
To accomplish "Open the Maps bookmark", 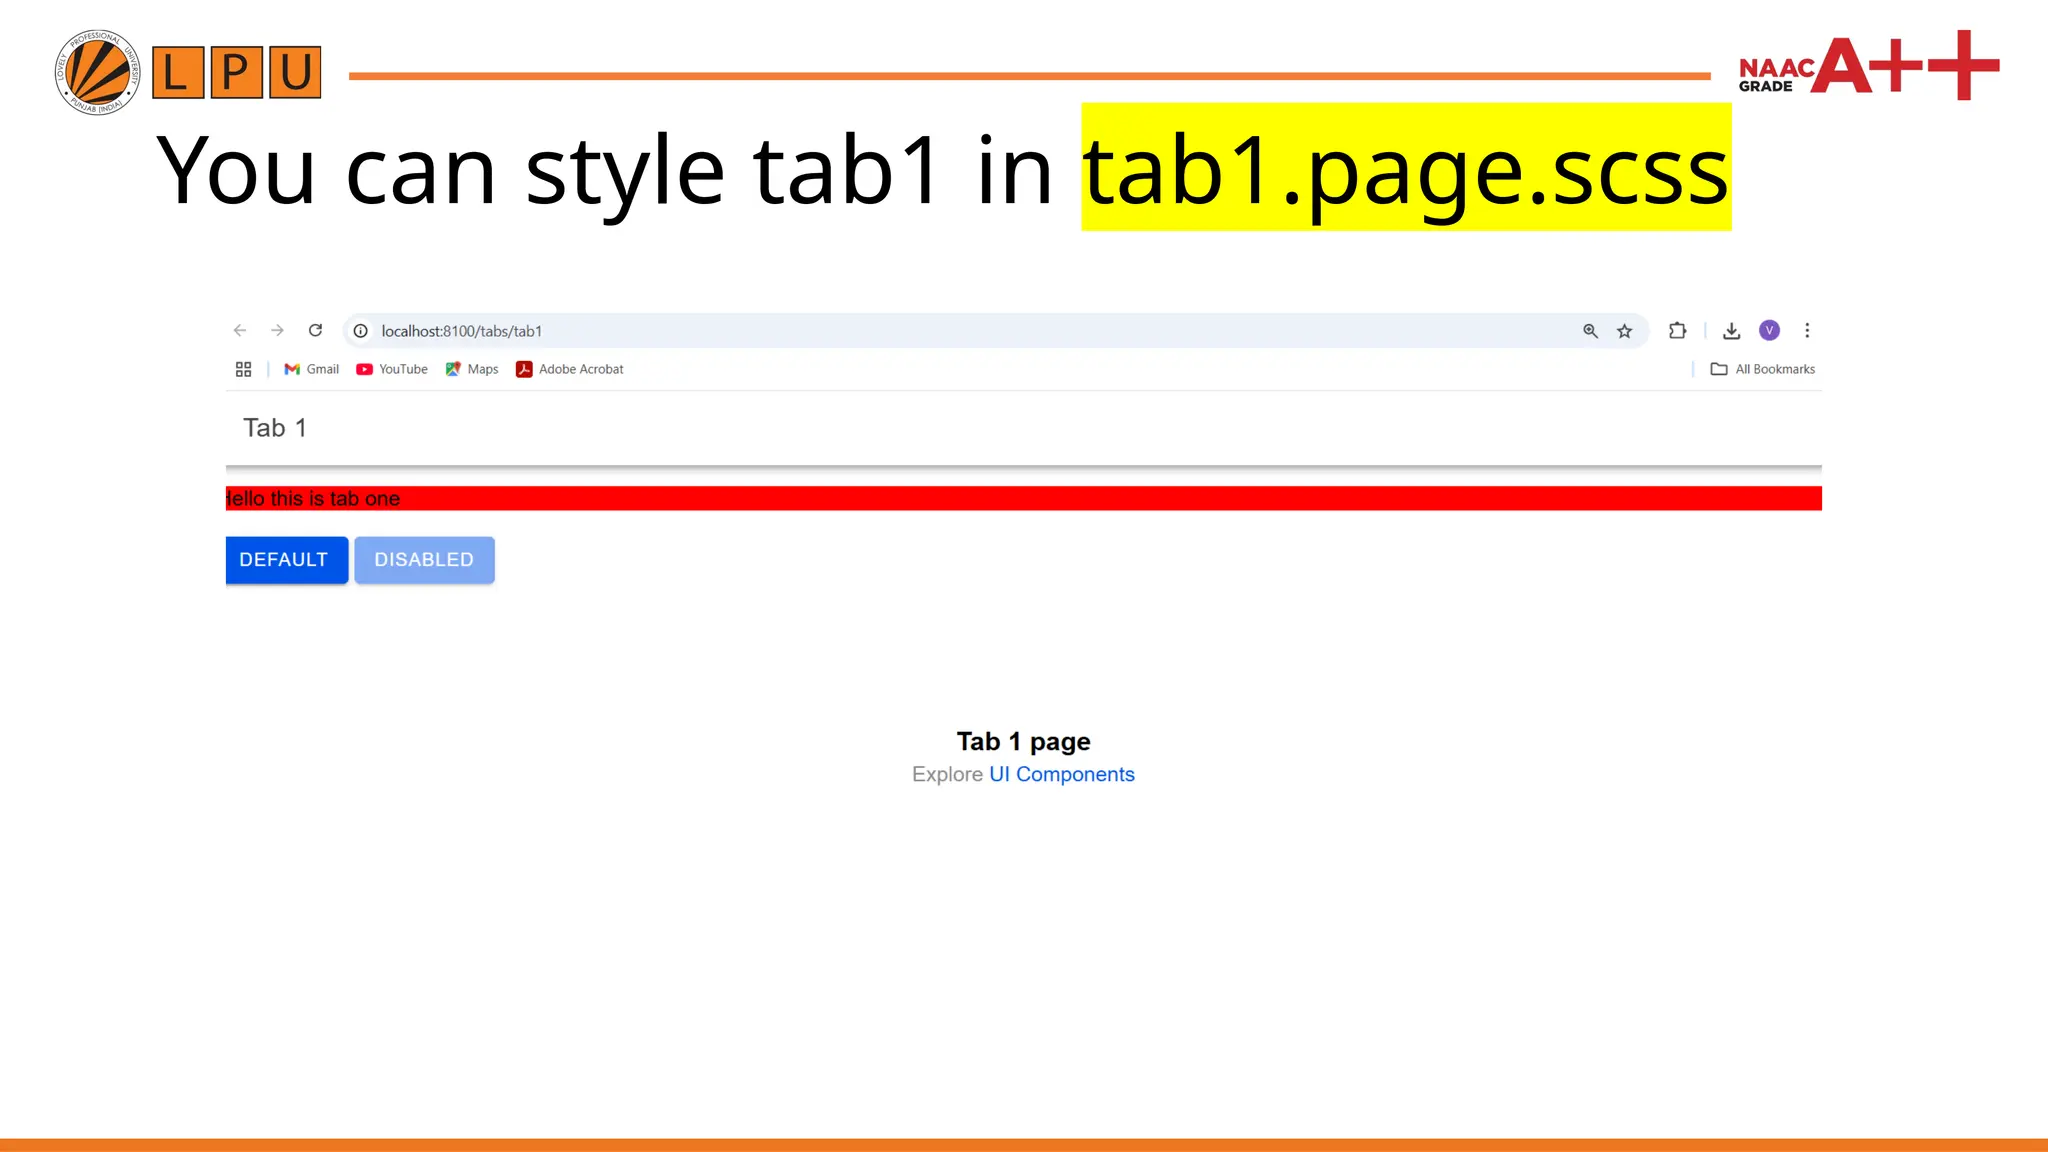I will [472, 369].
